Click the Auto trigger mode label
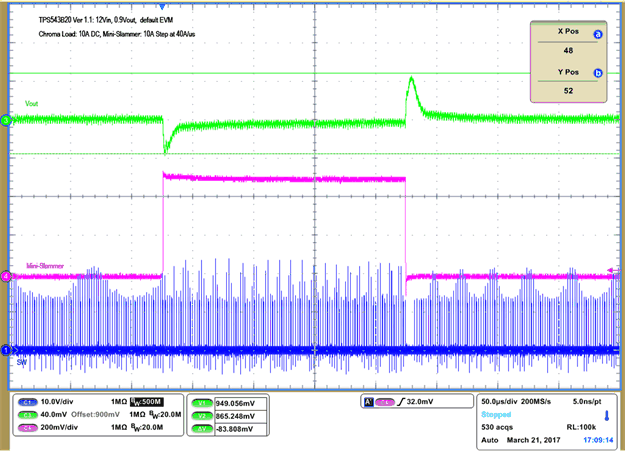 point(490,440)
